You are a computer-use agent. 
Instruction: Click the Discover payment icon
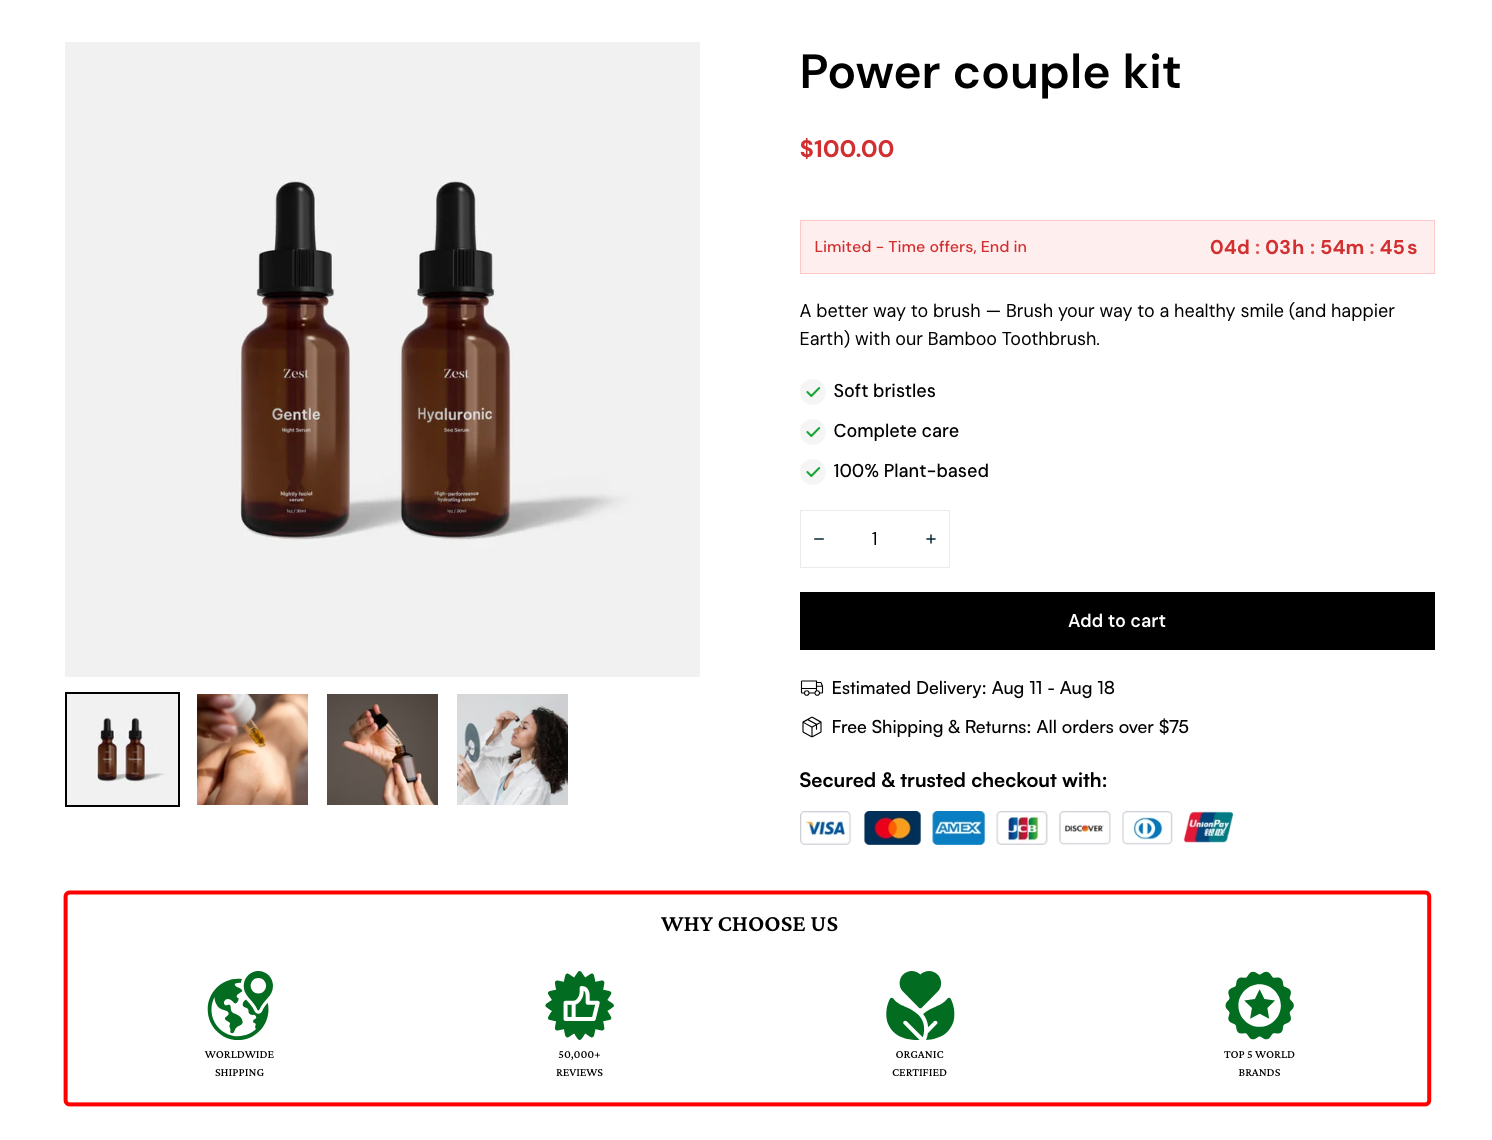click(x=1084, y=828)
